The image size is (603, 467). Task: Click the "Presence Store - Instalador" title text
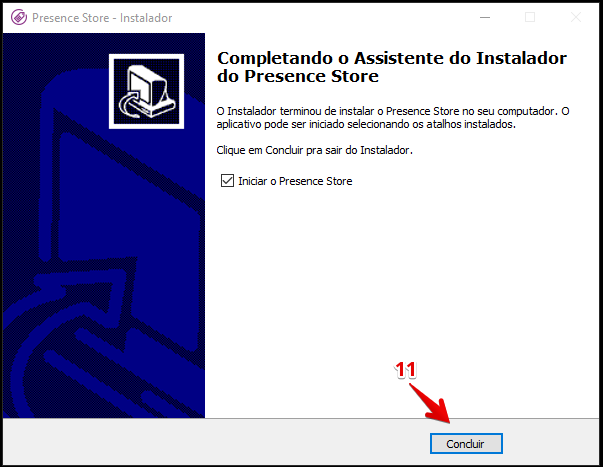[x=102, y=18]
